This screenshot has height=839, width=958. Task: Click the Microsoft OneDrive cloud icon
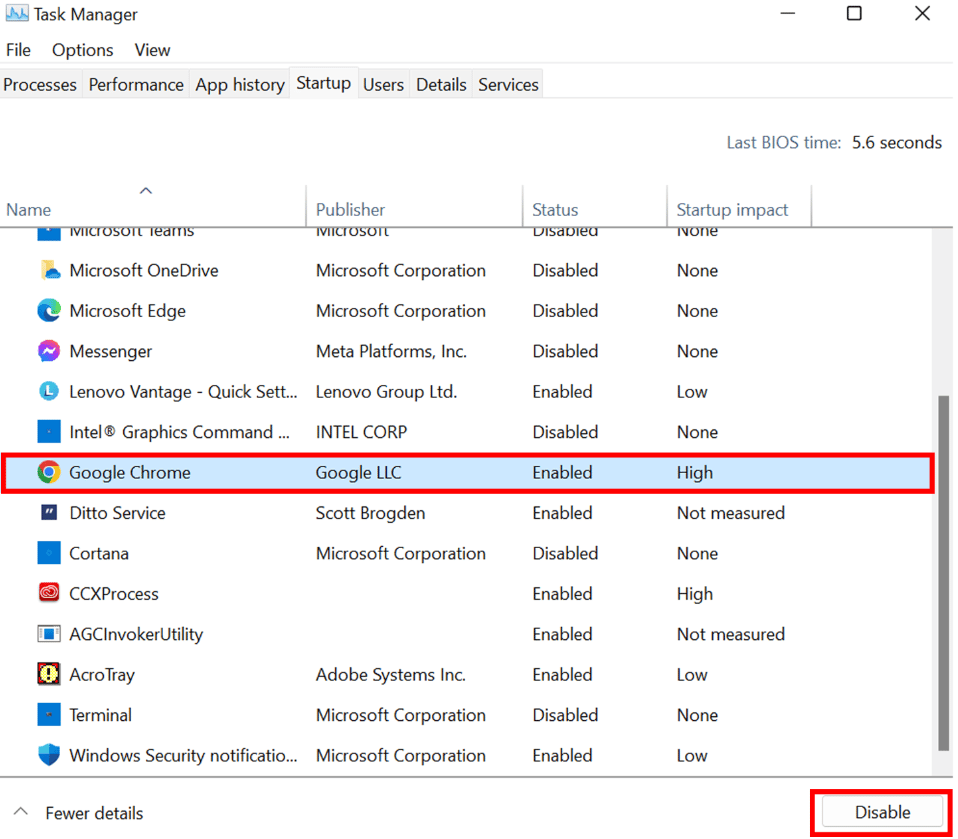pyautogui.click(x=49, y=270)
